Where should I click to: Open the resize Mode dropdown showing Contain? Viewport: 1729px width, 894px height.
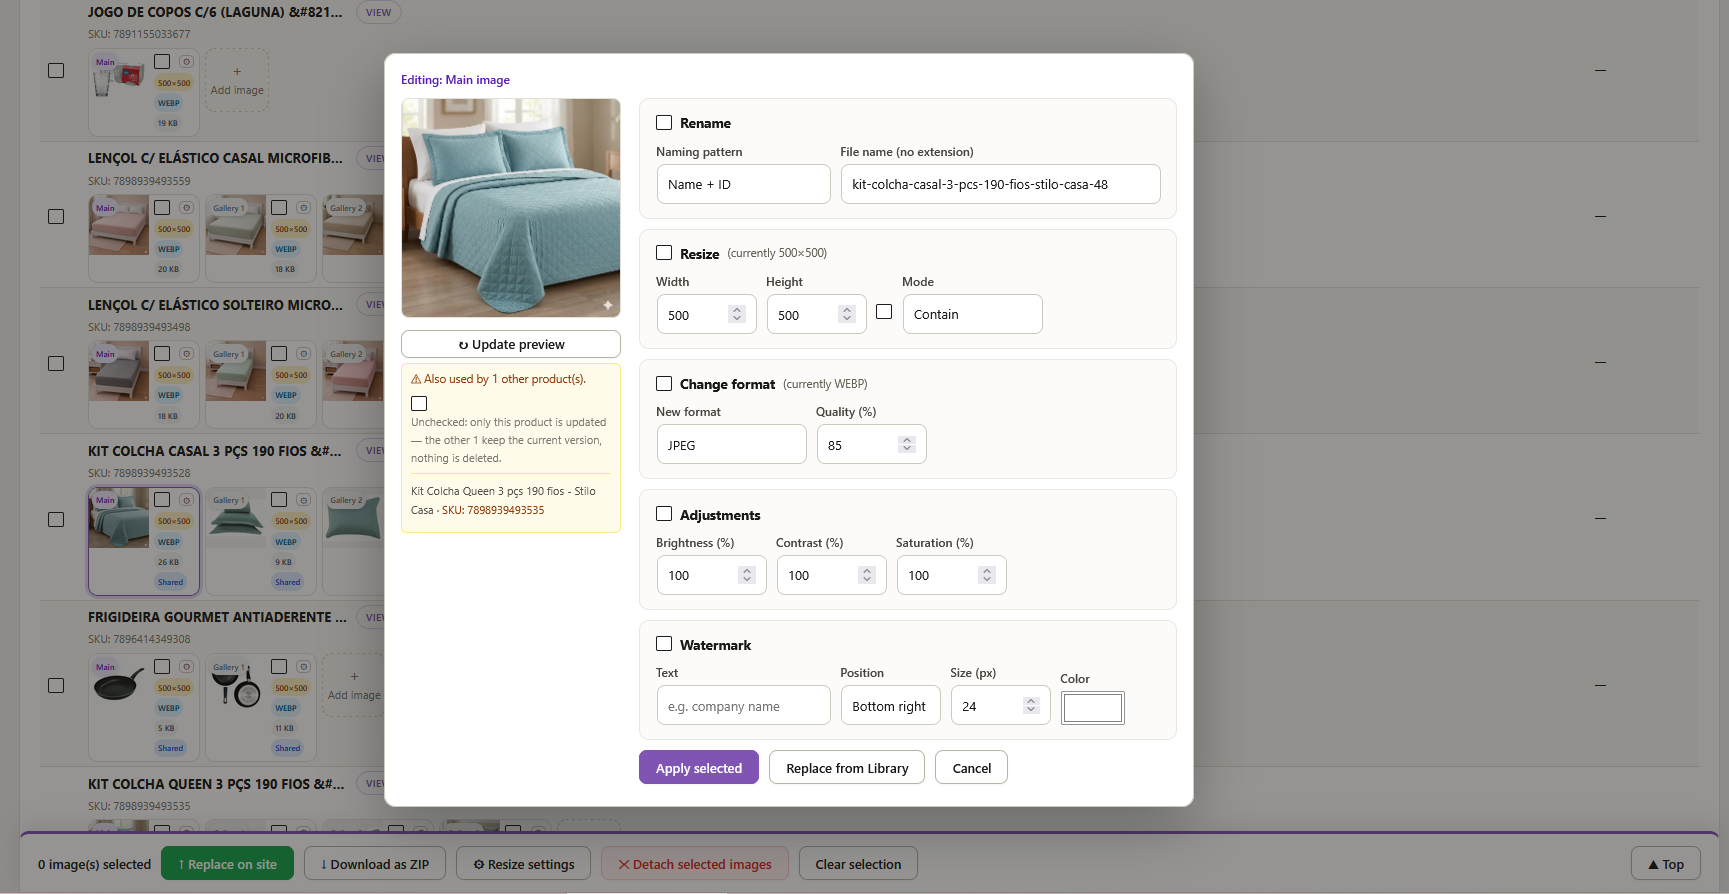(x=972, y=314)
